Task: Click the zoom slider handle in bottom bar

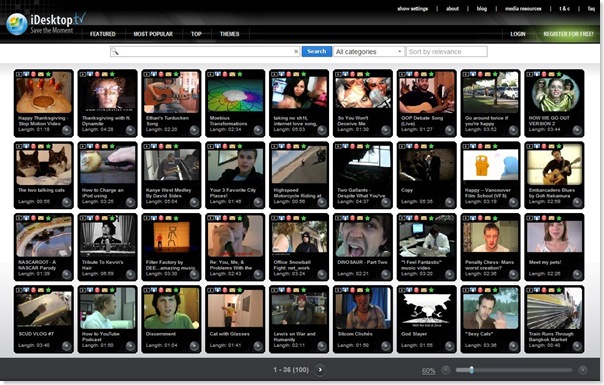Action: click(x=471, y=370)
